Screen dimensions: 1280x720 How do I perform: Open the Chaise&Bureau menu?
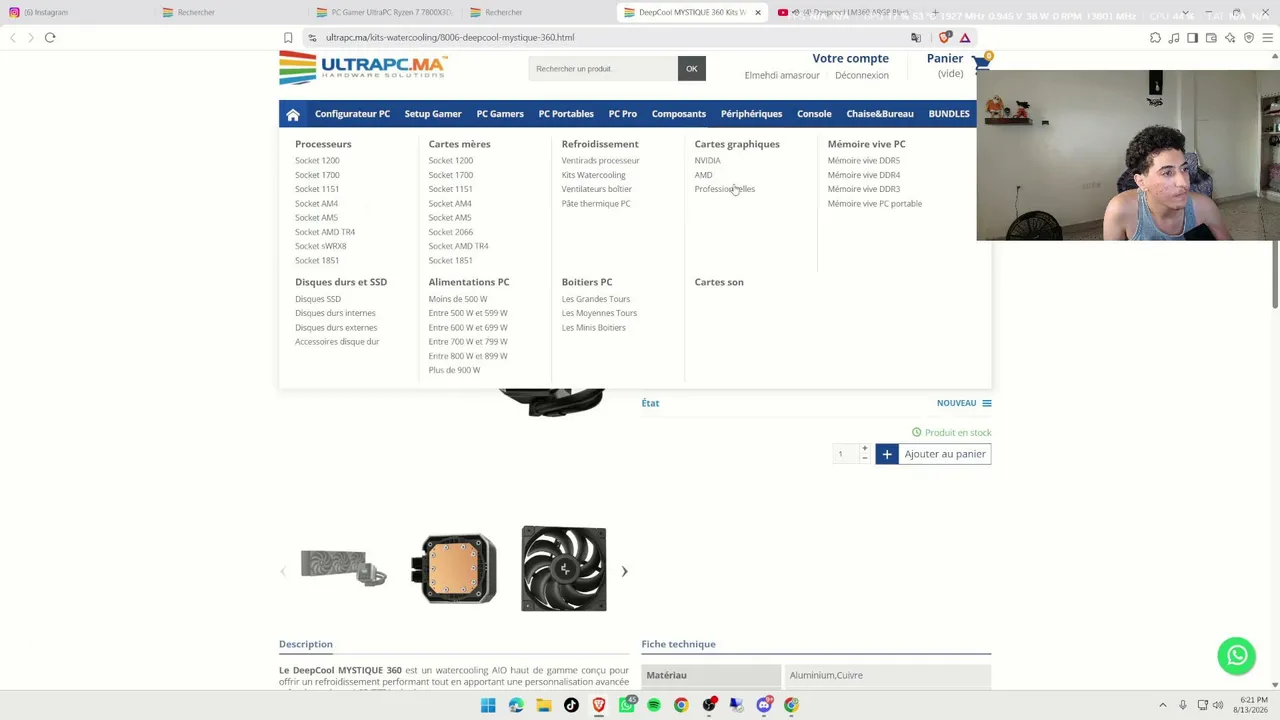click(x=880, y=114)
